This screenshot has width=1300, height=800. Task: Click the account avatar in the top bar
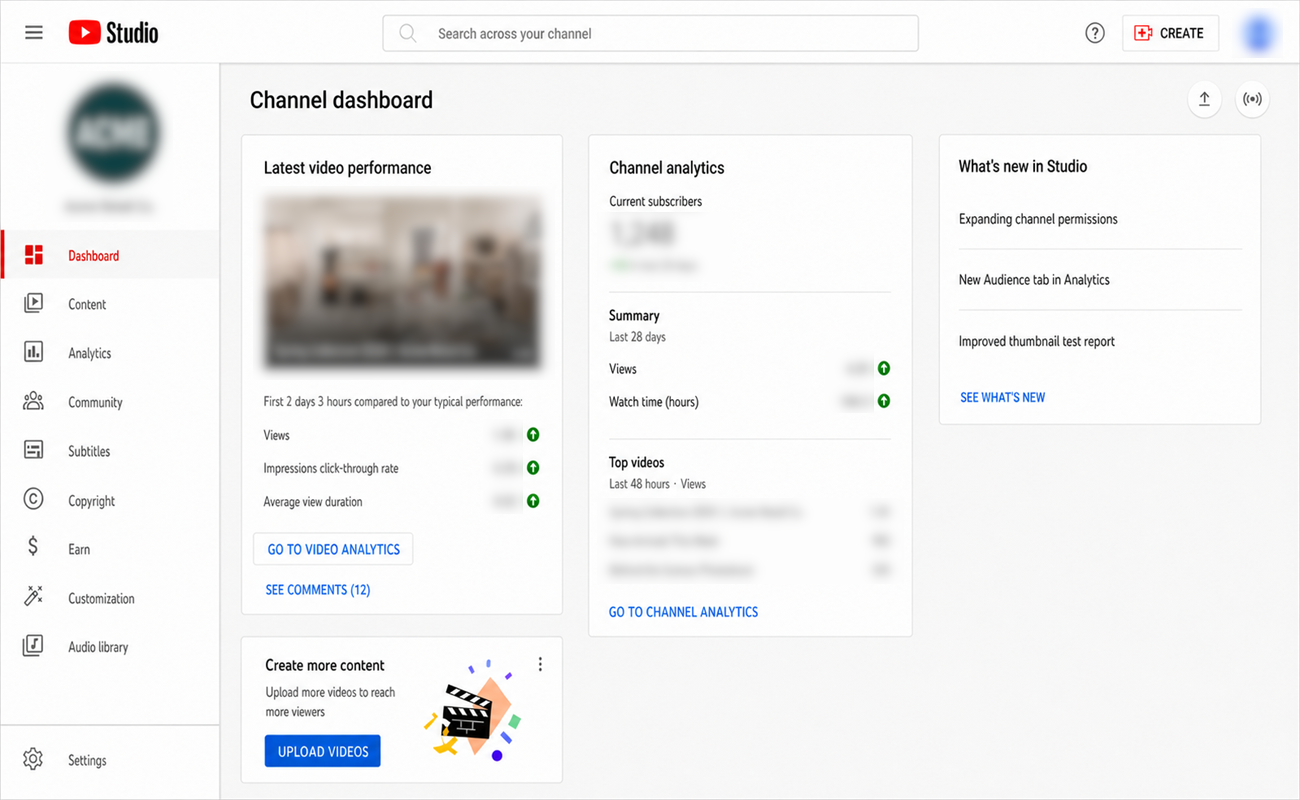(1257, 33)
